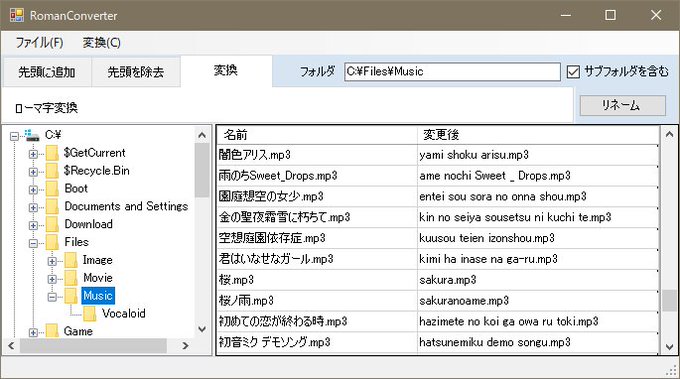Viewport: 680px width, 379px height.
Task: Select the row 園庭想空の女少.mp3
Action: pos(437,196)
